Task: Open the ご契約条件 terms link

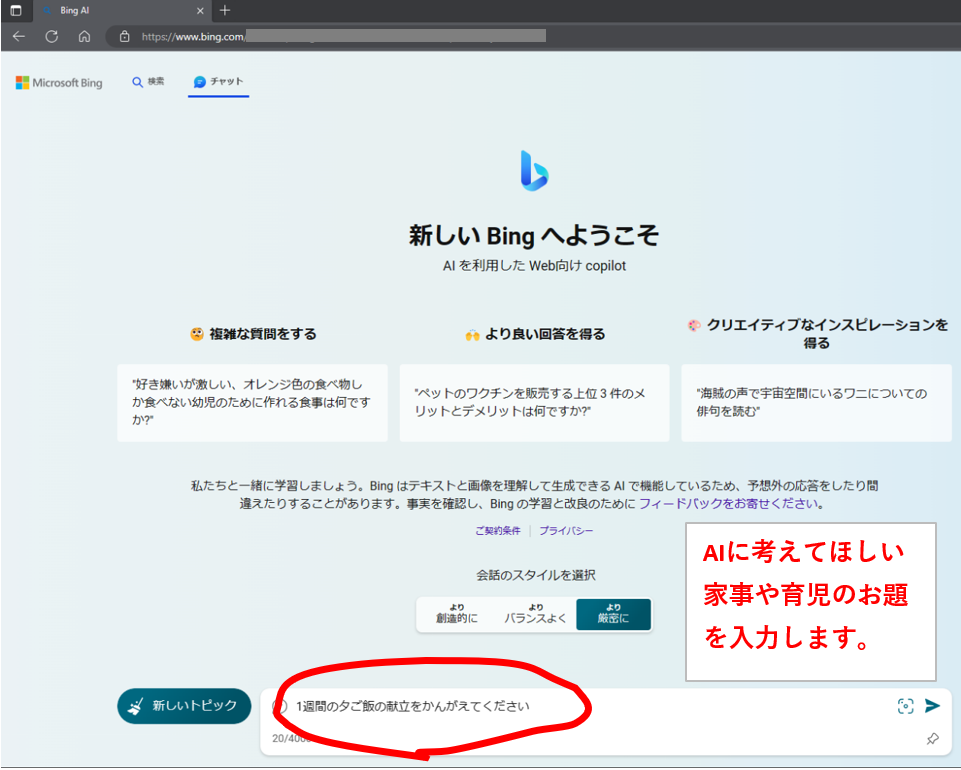Action: (498, 531)
